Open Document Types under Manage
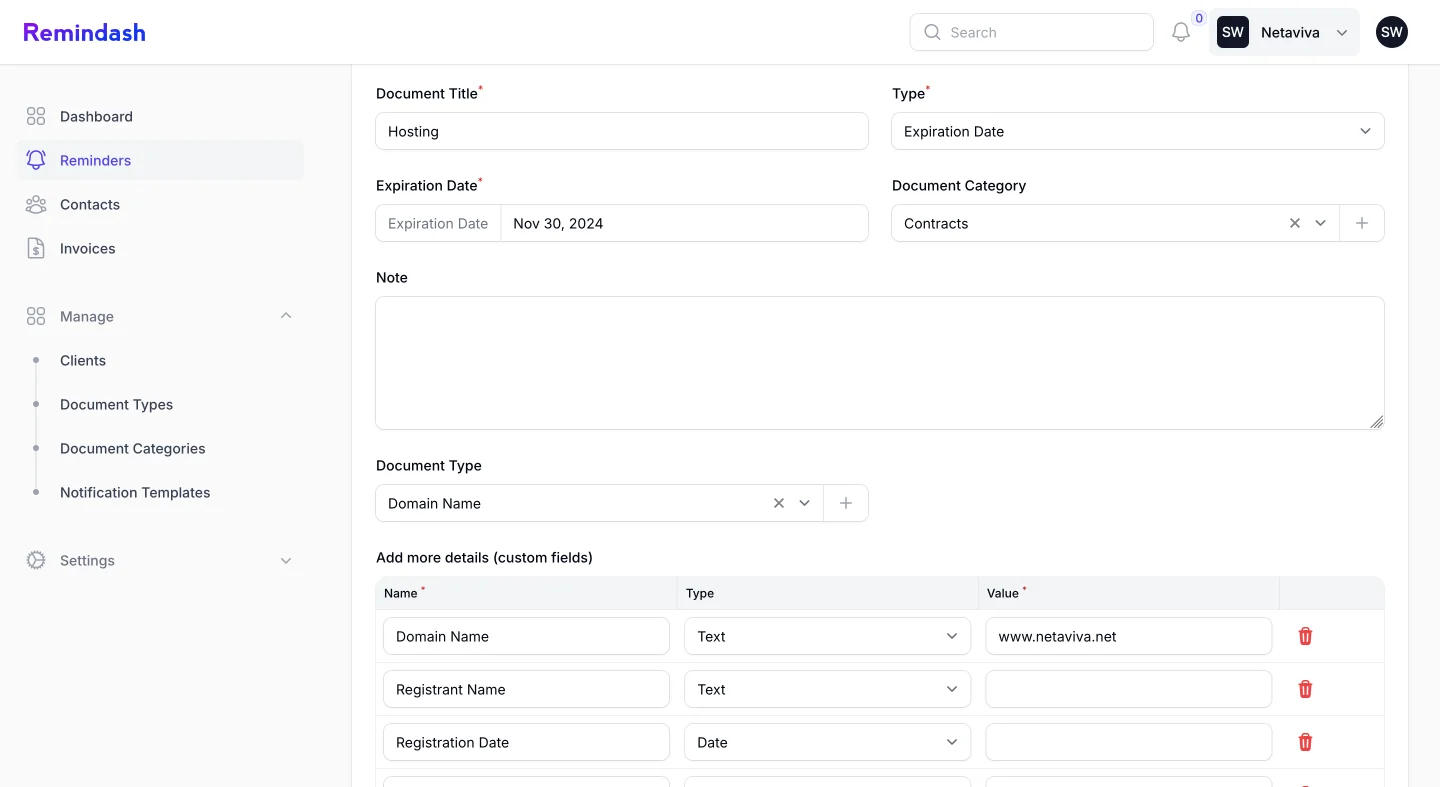This screenshot has height=787, width=1440. pyautogui.click(x=116, y=404)
